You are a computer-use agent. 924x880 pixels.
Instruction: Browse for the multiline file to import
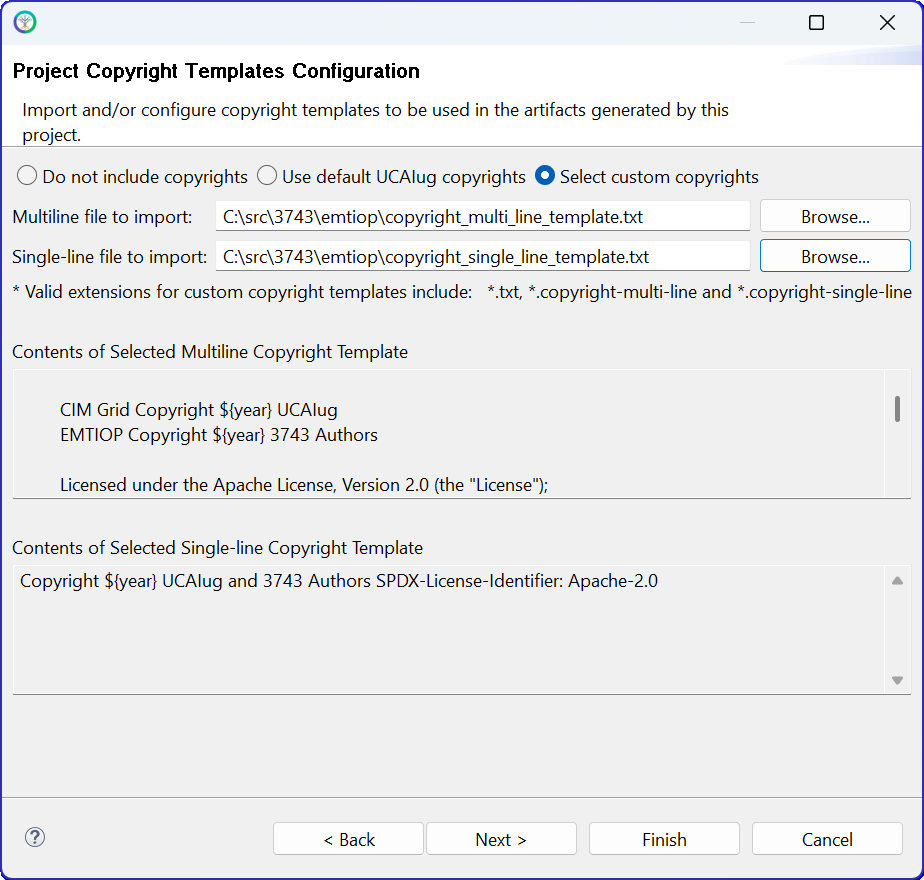coord(835,216)
